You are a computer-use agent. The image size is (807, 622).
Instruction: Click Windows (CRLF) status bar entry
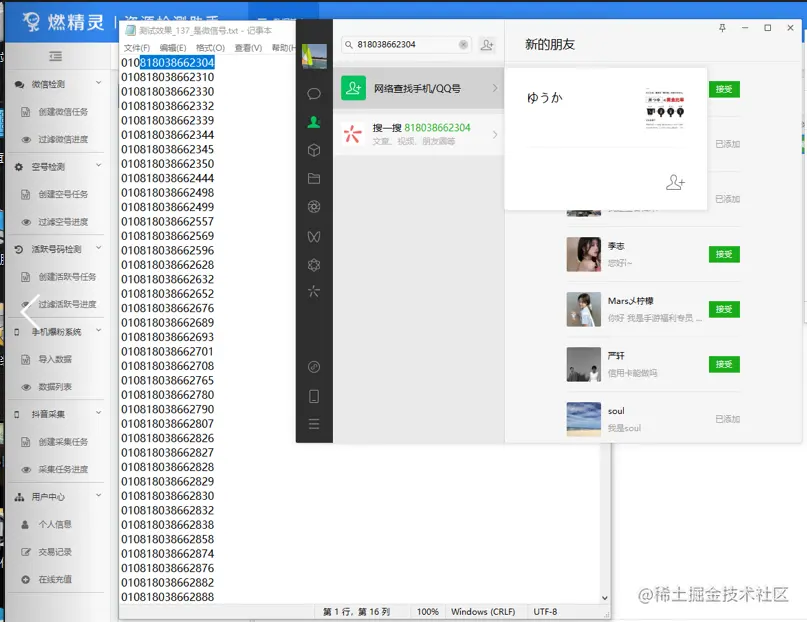(x=483, y=612)
